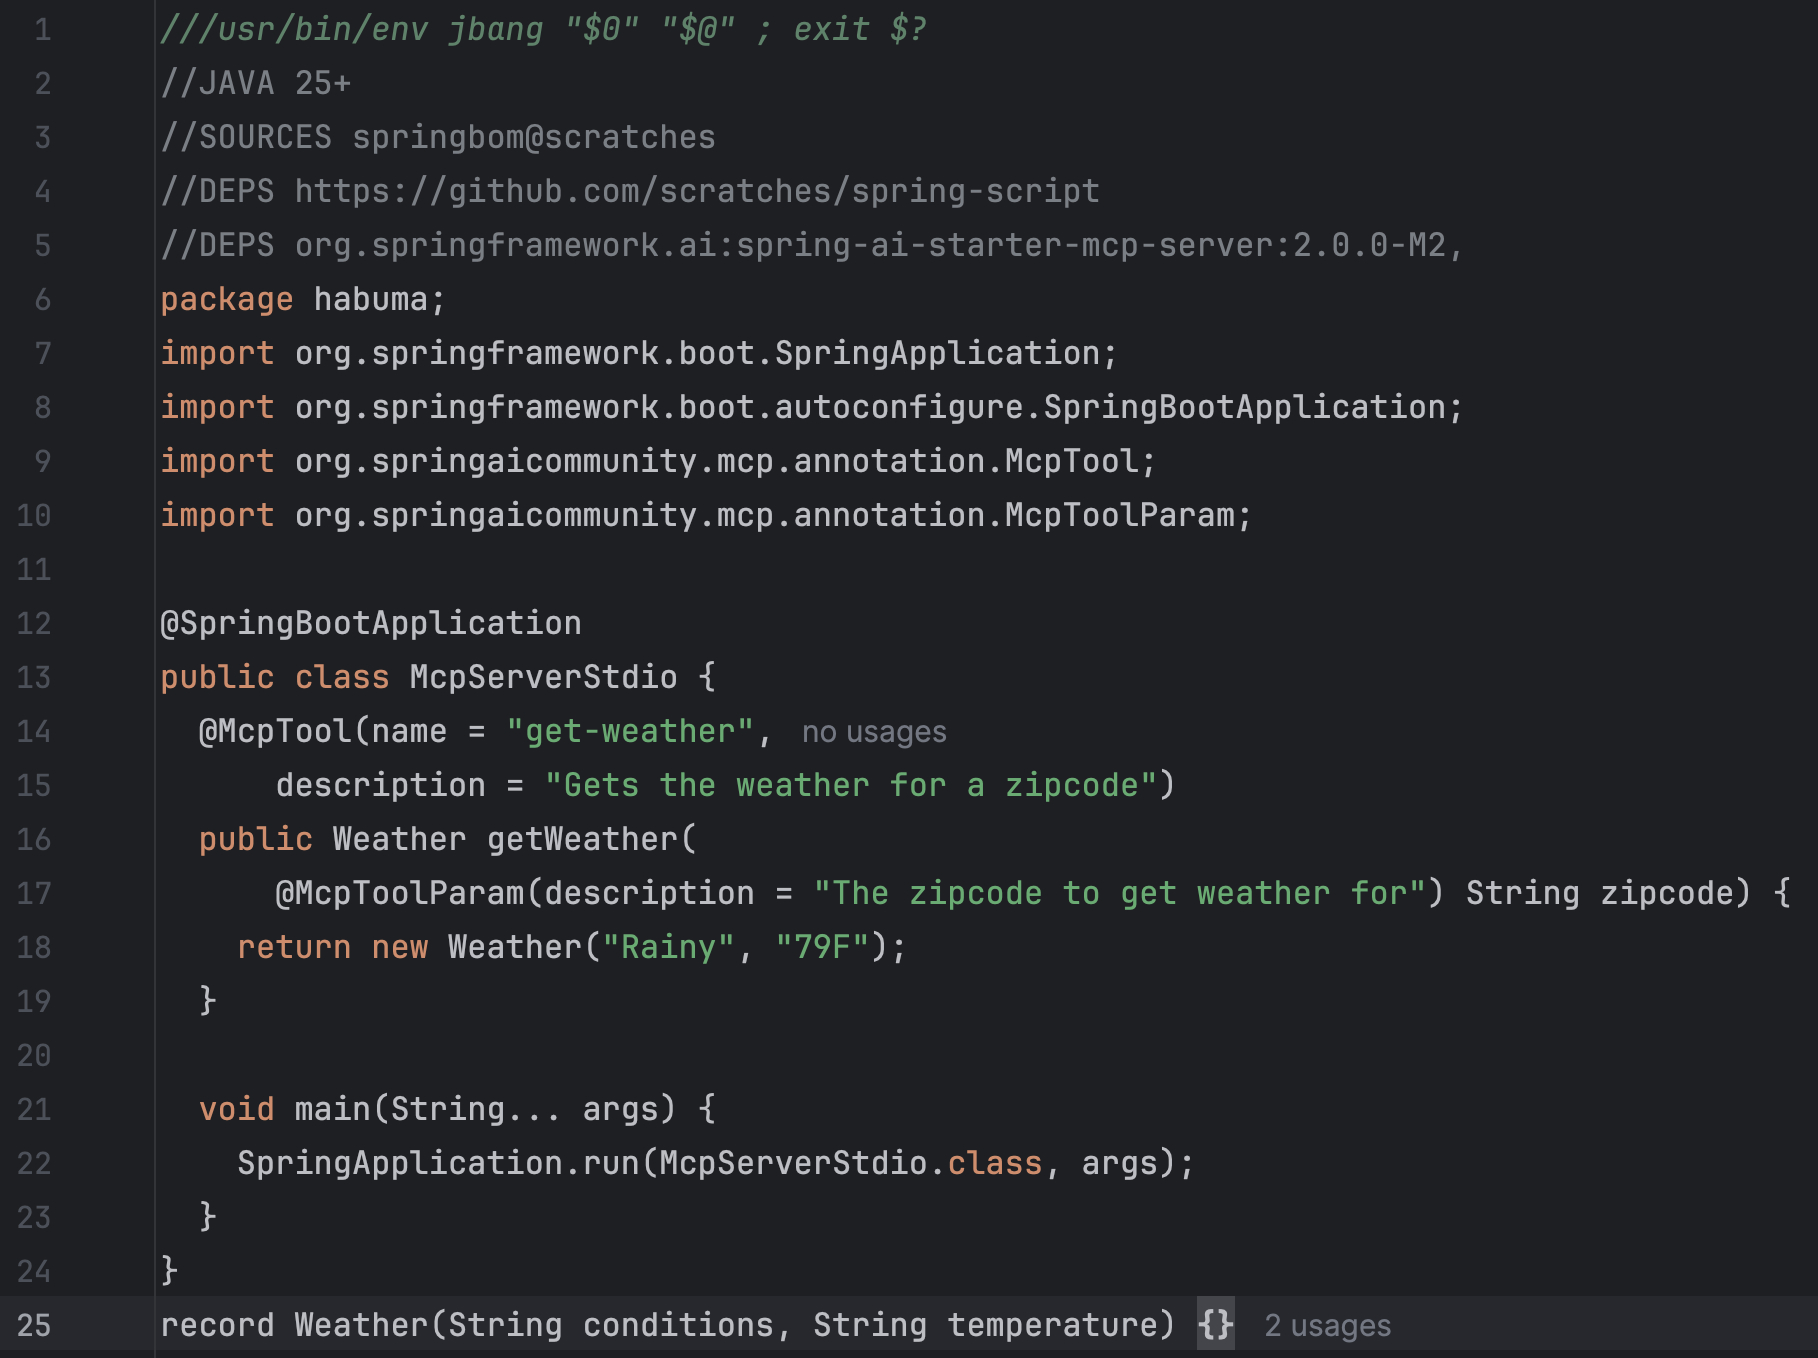1818x1358 pixels.
Task: Click the "79F" string literal
Action: point(822,947)
